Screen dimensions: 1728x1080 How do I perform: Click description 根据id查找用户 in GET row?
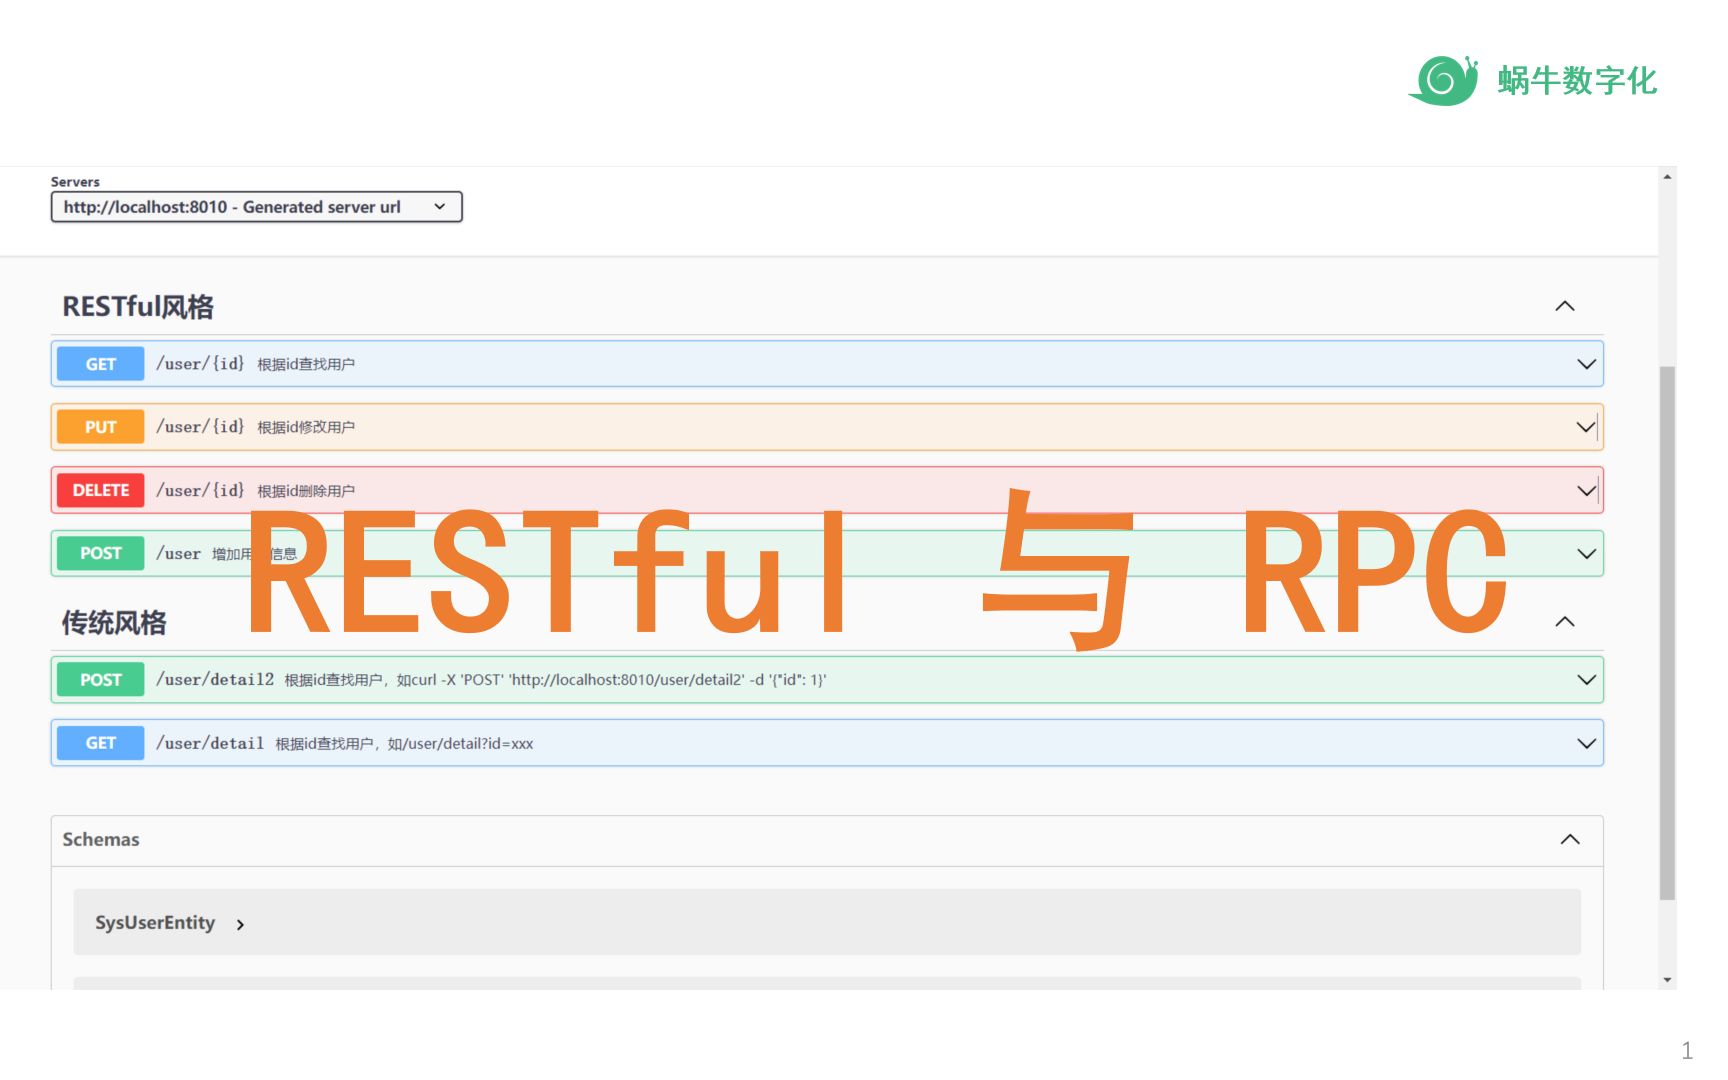tap(306, 364)
